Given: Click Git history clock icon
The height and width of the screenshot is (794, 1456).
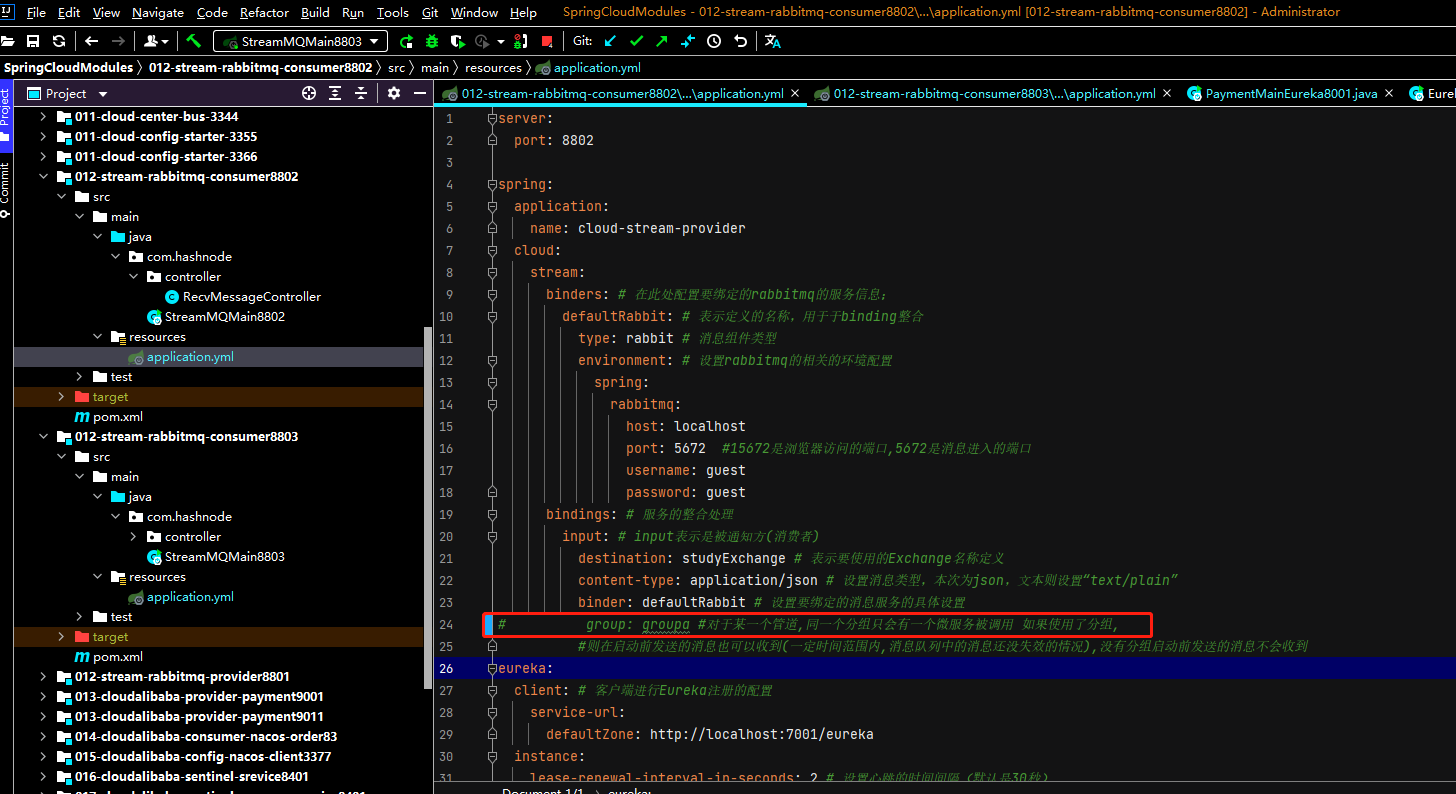Looking at the screenshot, I should coord(714,41).
